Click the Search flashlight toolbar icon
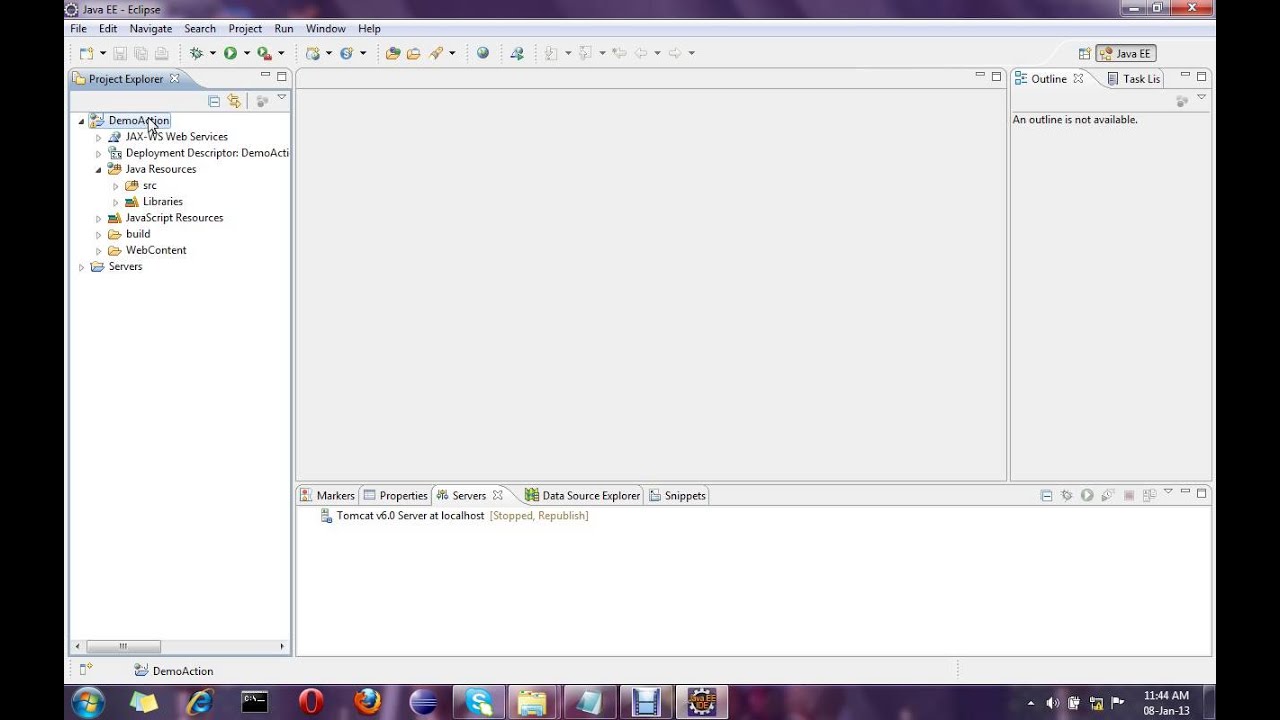The height and width of the screenshot is (720, 1280). pos(436,53)
